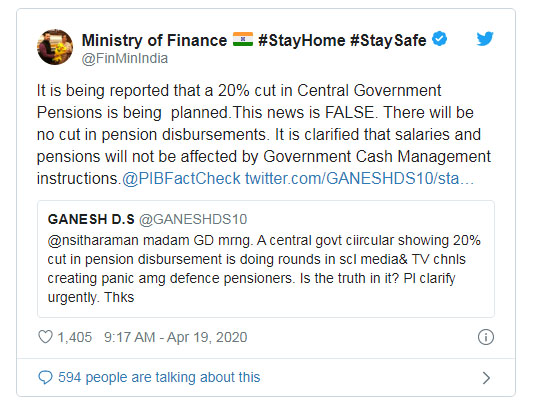The height and width of the screenshot is (408, 536).
Task: Click the 1,405 likes count
Action: 75,337
